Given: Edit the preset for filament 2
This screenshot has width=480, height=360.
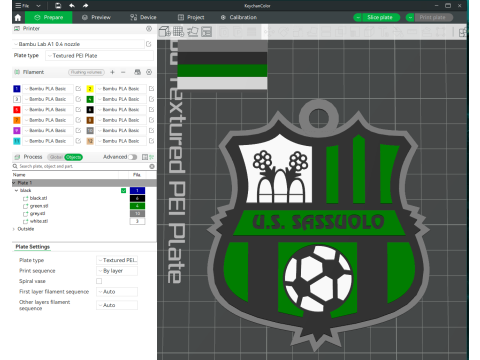Looking at the screenshot, I should coord(151,89).
